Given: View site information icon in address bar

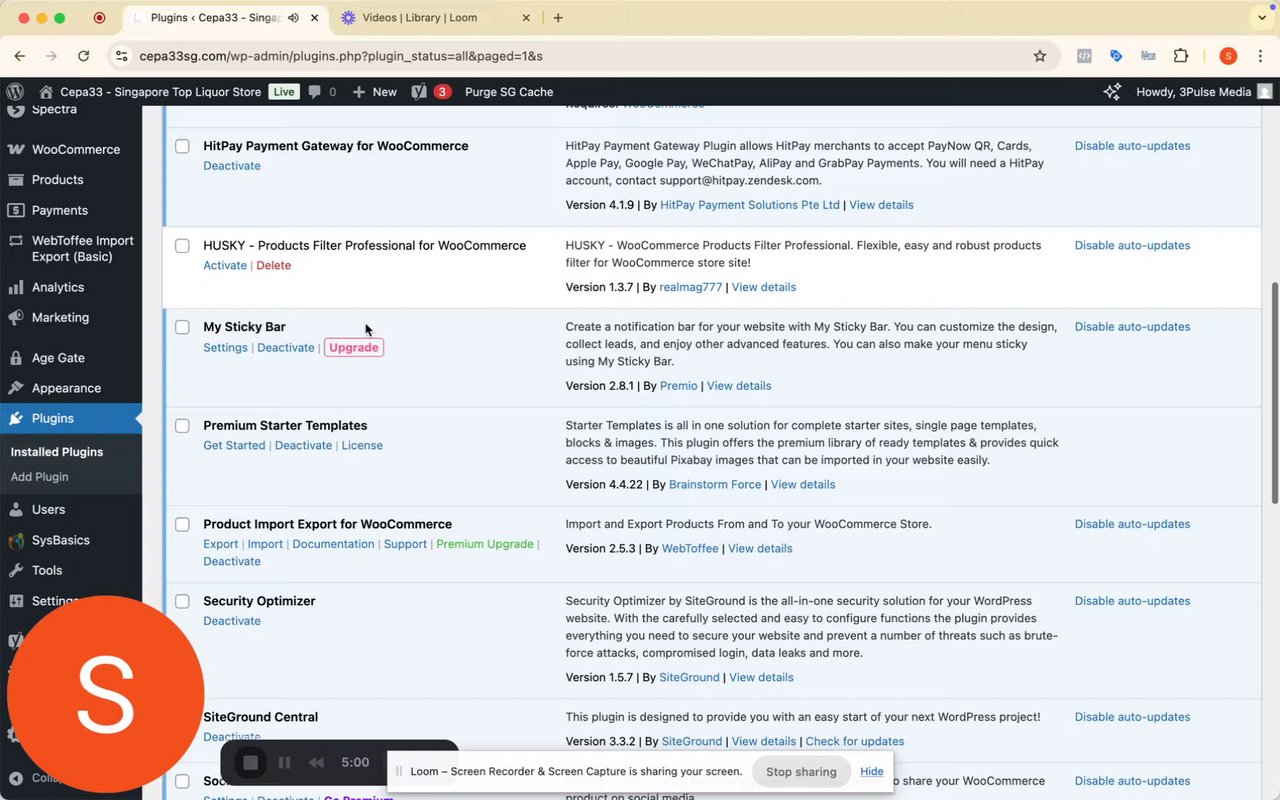Looking at the screenshot, I should coord(121,56).
